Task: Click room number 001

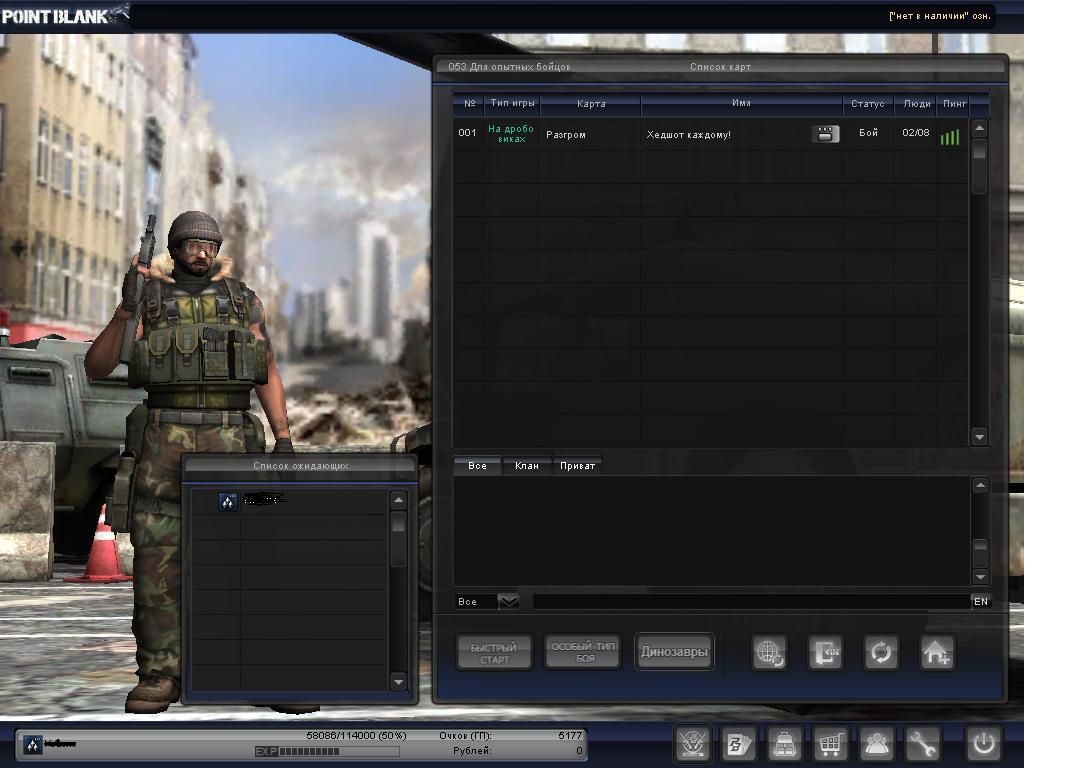Action: pos(468,133)
